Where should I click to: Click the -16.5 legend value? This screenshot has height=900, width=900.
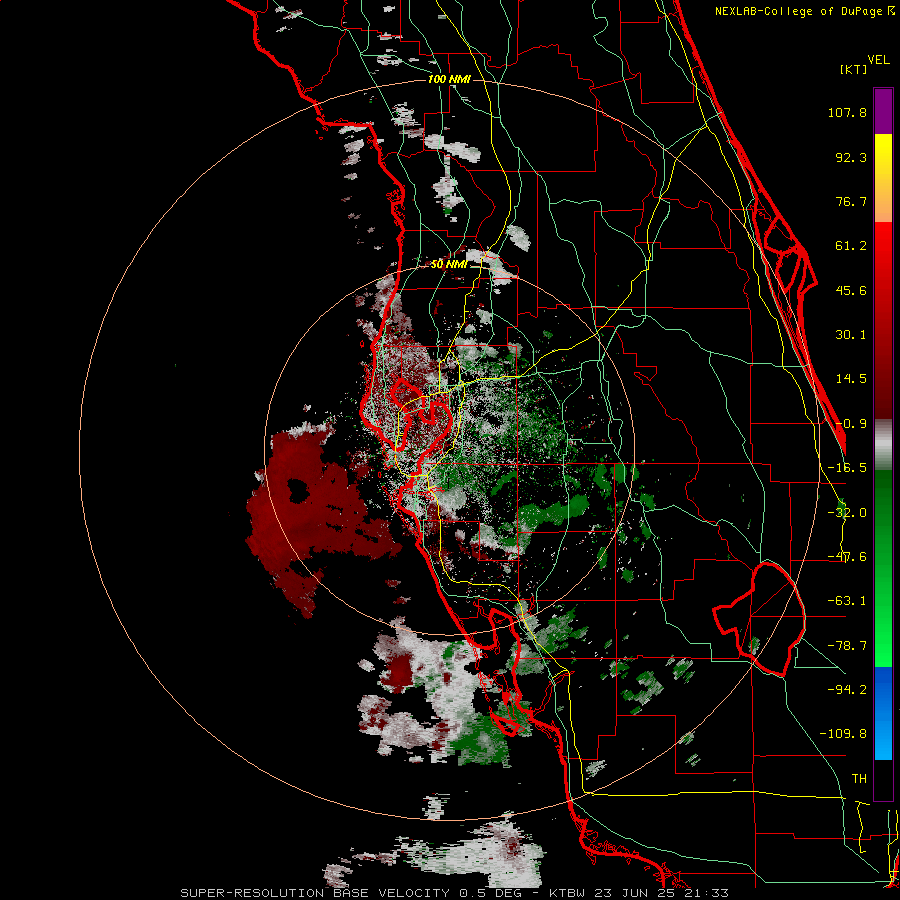(x=847, y=468)
